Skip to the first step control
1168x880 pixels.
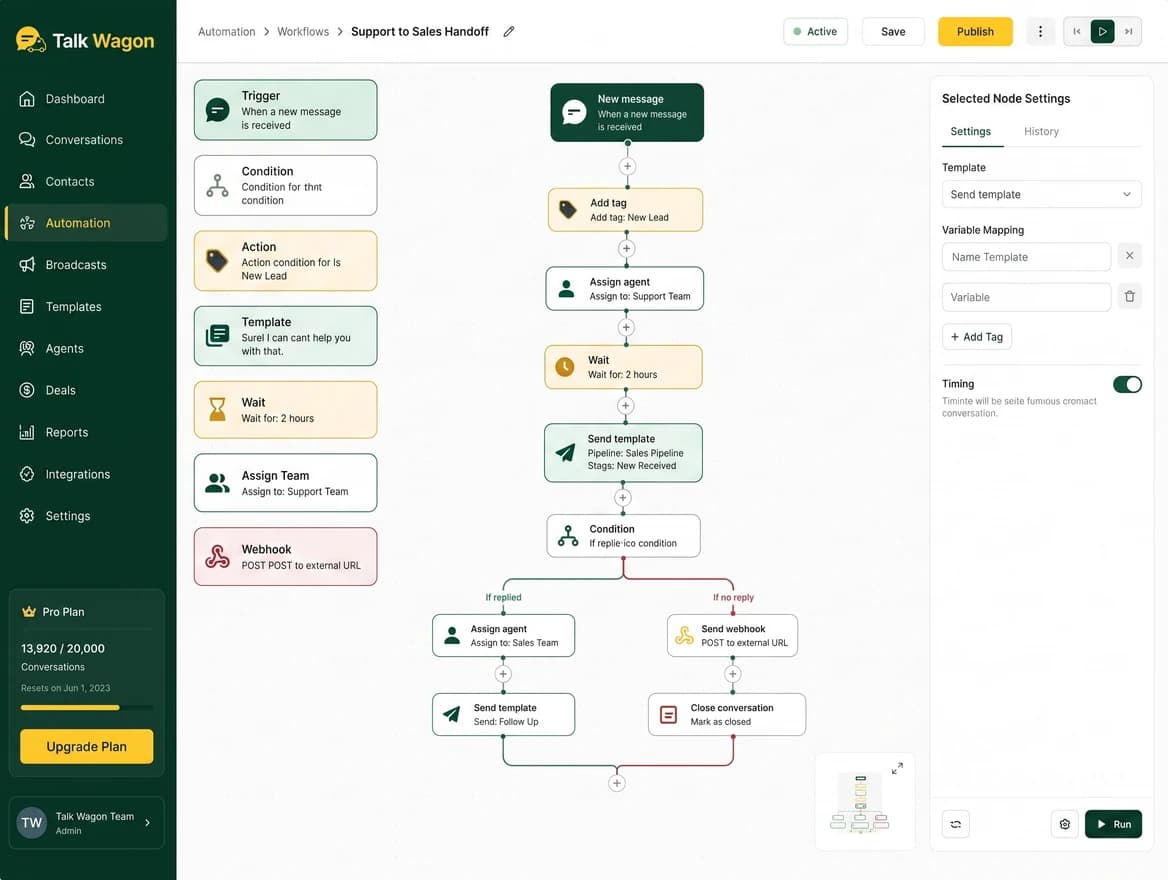click(1076, 31)
